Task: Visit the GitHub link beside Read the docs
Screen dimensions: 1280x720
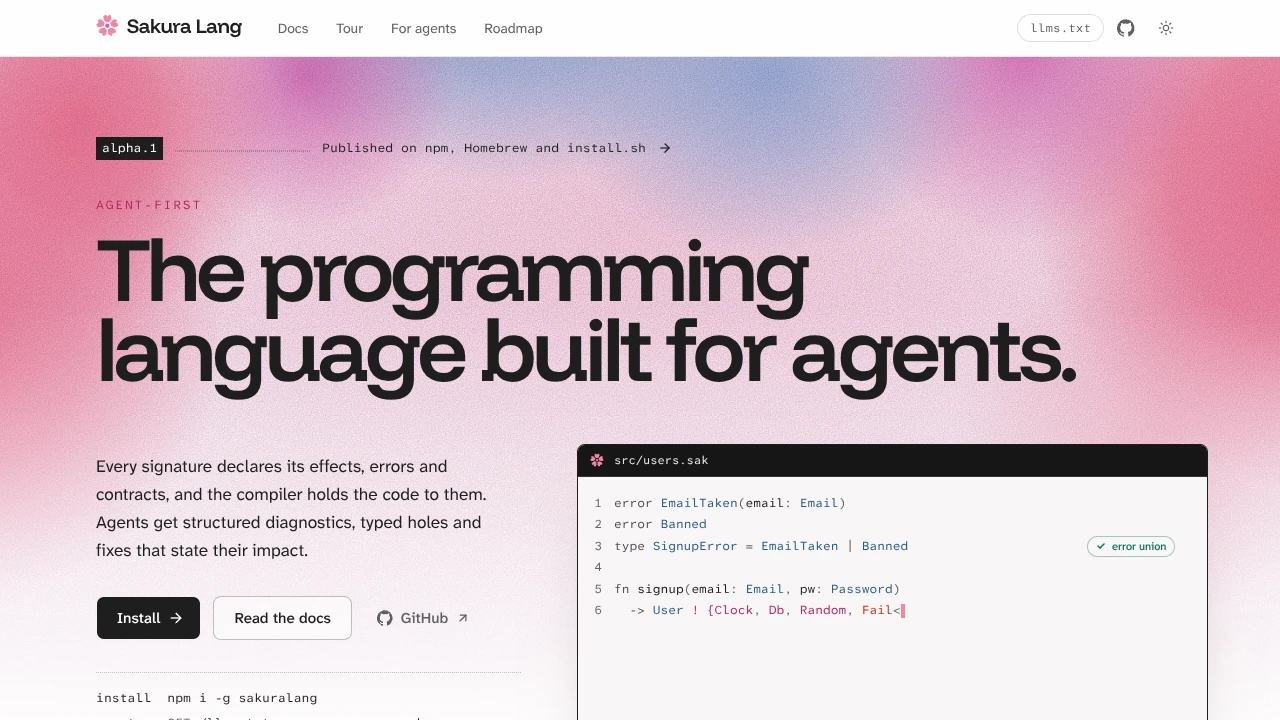Action: click(422, 618)
